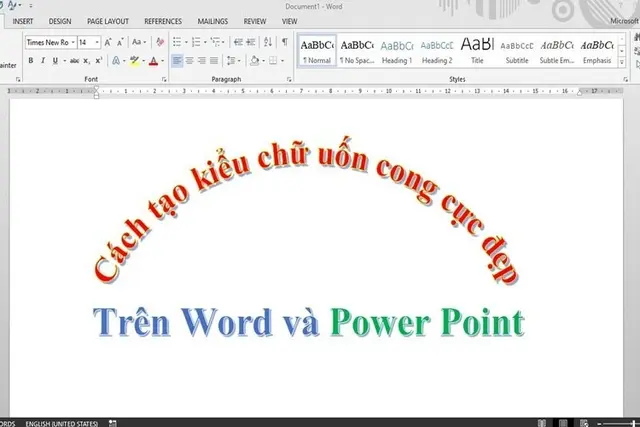Screen dimensions: 640x427
Task: Expand the bullet library arrow
Action: 186,42
